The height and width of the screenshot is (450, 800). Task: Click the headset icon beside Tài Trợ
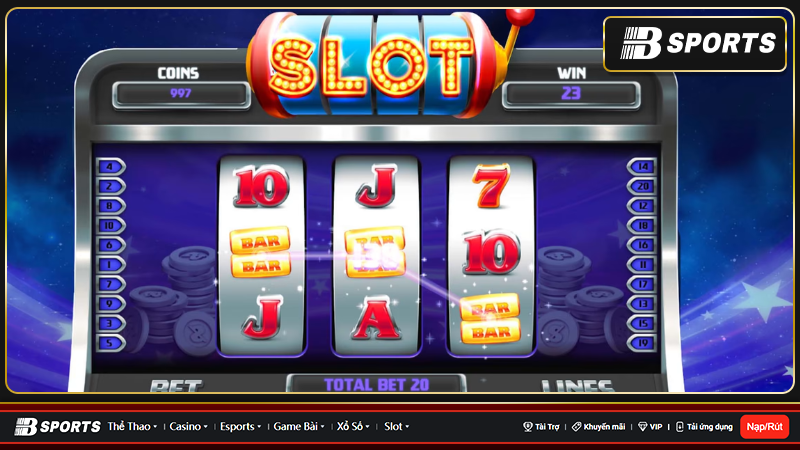(x=528, y=427)
